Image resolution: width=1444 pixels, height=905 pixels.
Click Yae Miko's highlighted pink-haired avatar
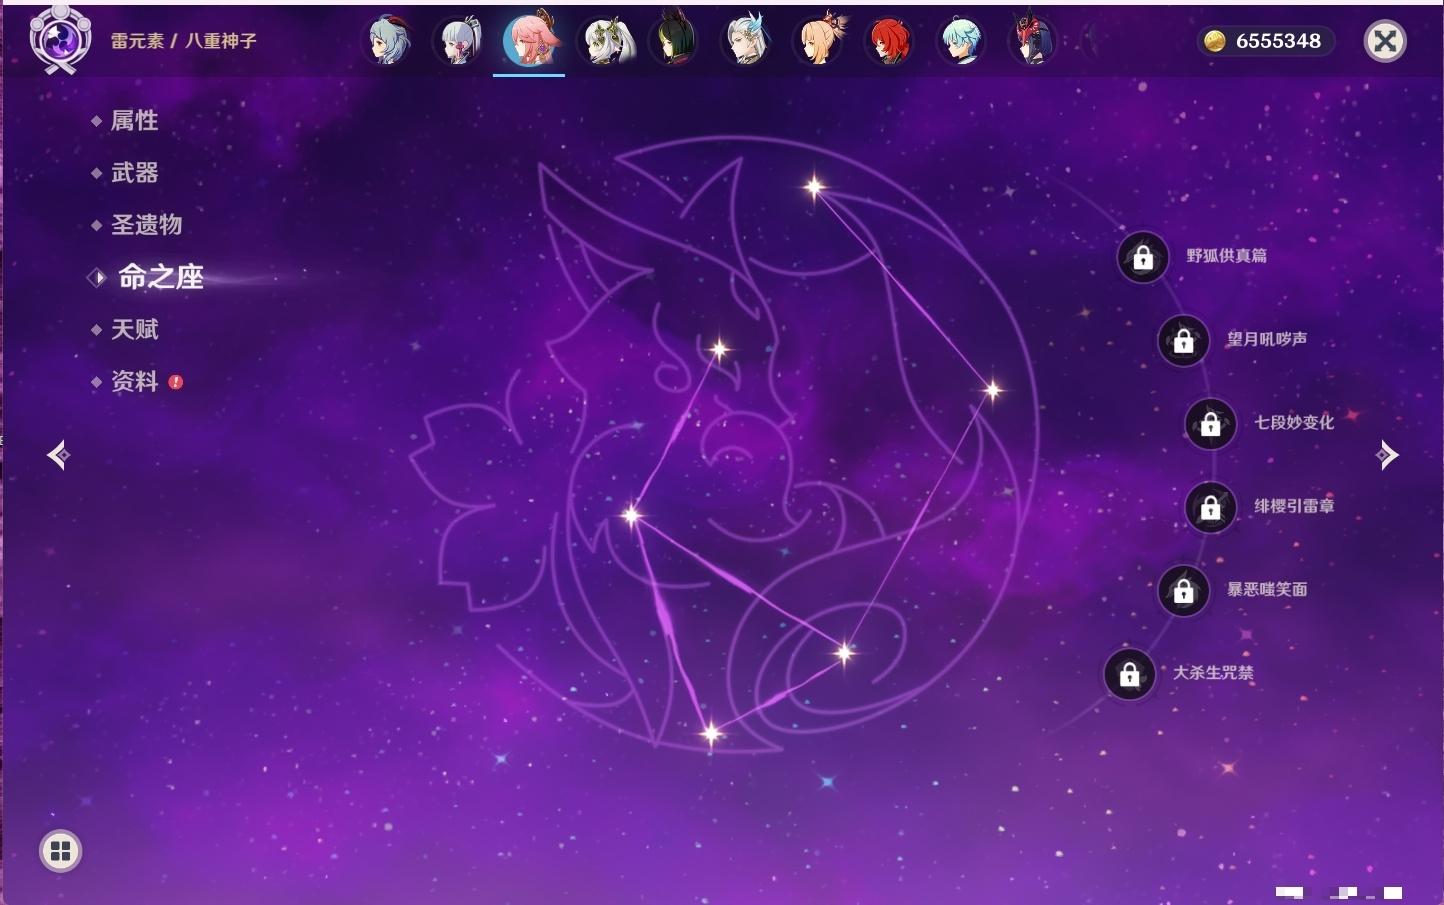pyautogui.click(x=530, y=41)
